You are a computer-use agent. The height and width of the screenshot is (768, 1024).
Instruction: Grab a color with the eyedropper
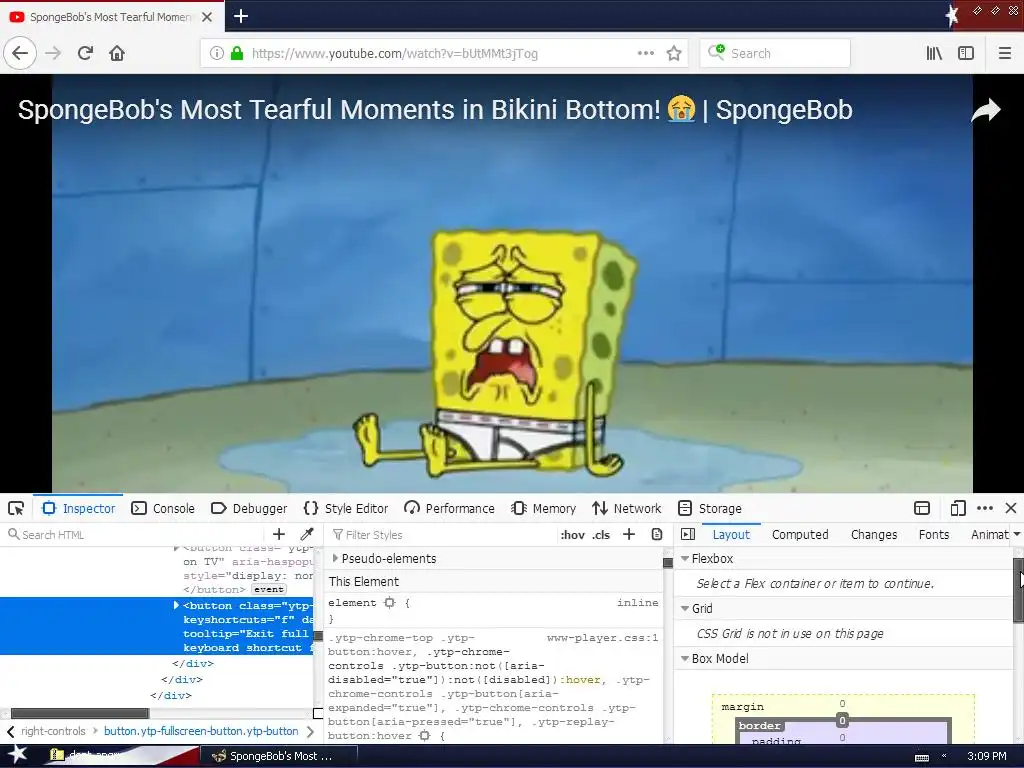pyautogui.click(x=307, y=534)
